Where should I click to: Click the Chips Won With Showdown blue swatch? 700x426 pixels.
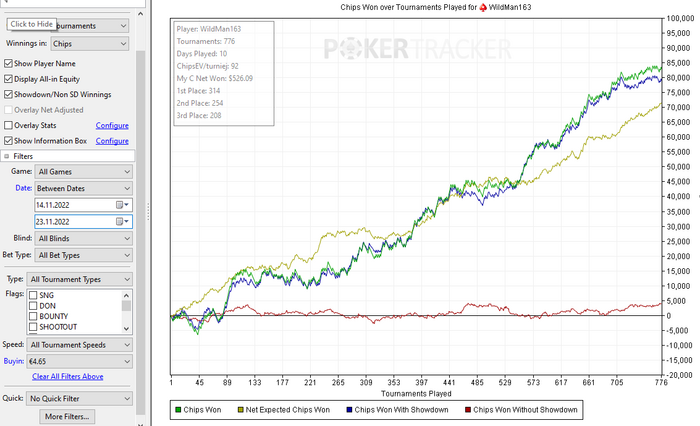[350, 409]
